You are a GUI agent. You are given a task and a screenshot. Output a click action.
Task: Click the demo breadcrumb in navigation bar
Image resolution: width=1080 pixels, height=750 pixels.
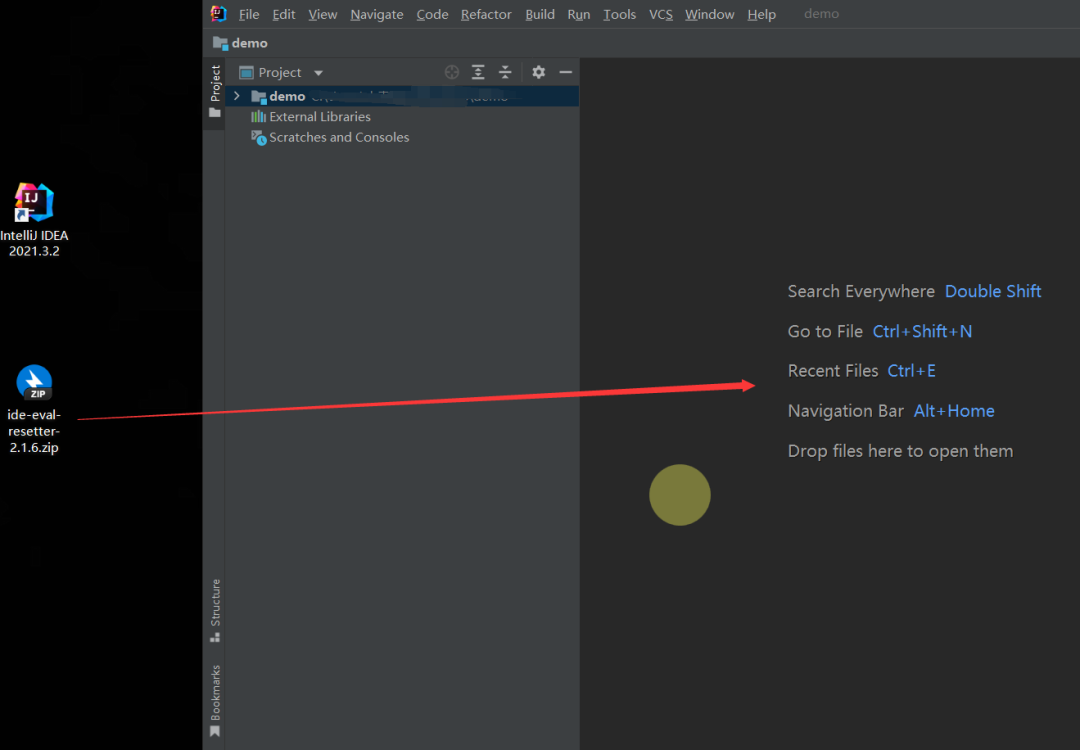pos(249,43)
